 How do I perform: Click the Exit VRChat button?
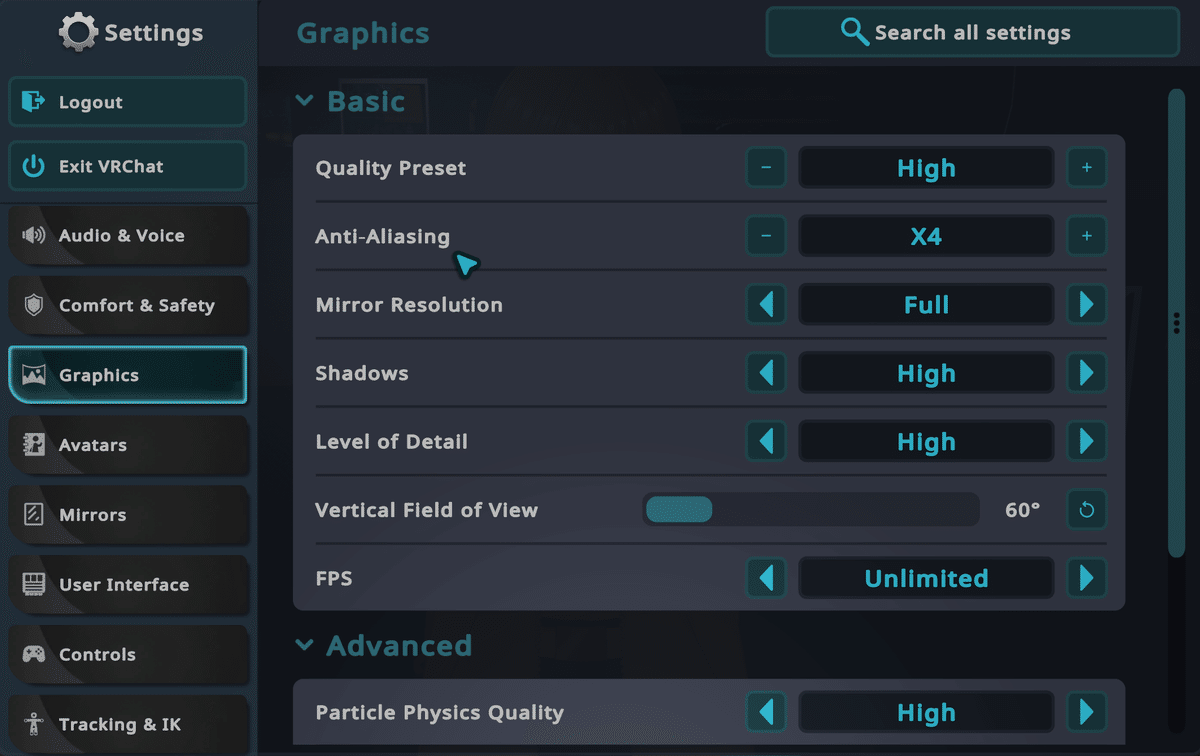coord(128,166)
